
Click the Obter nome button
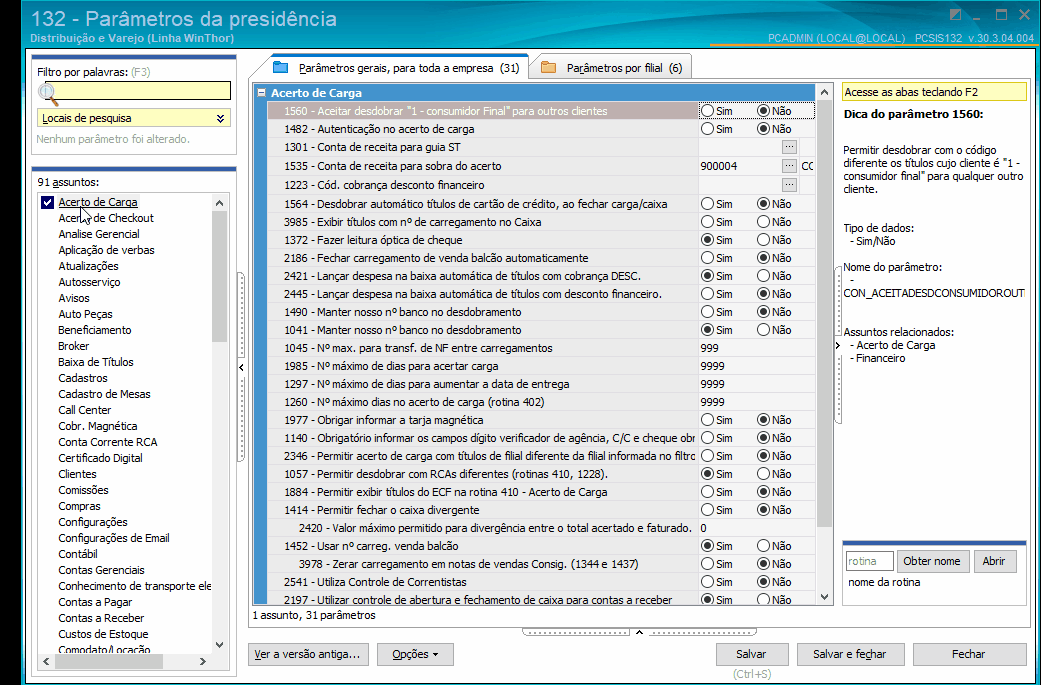[x=932, y=561]
